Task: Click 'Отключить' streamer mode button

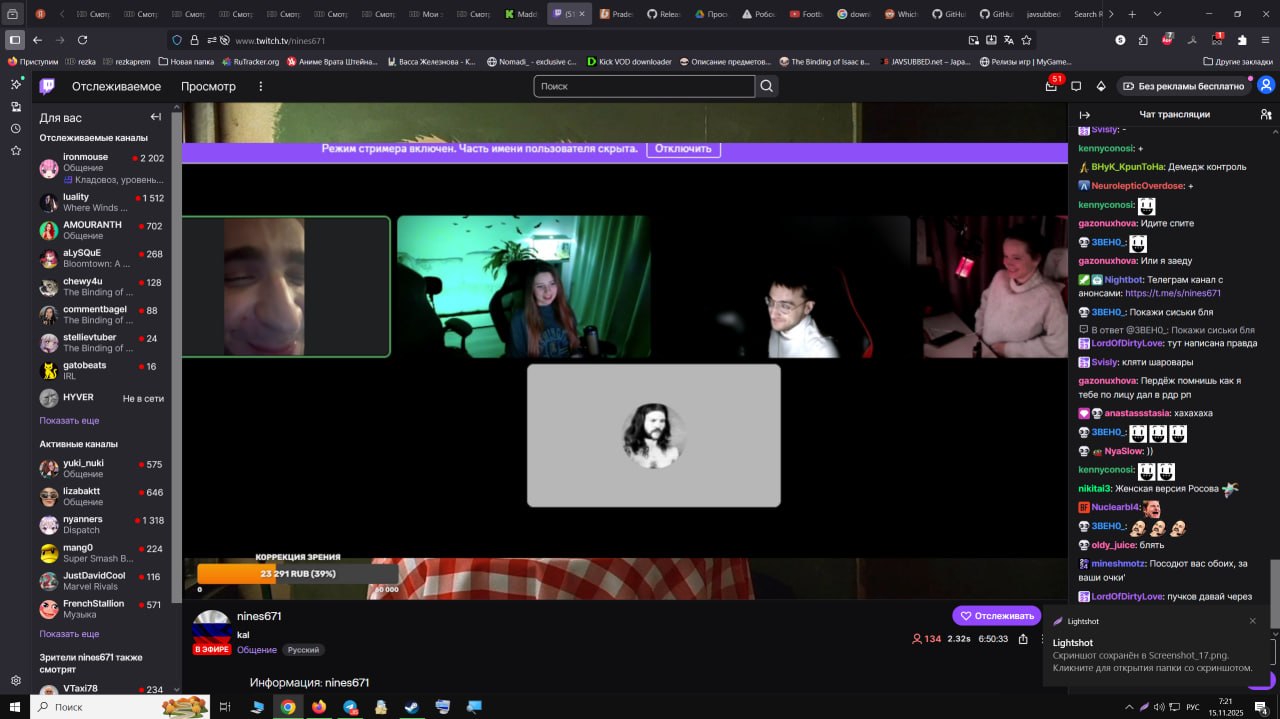Action: (683, 148)
